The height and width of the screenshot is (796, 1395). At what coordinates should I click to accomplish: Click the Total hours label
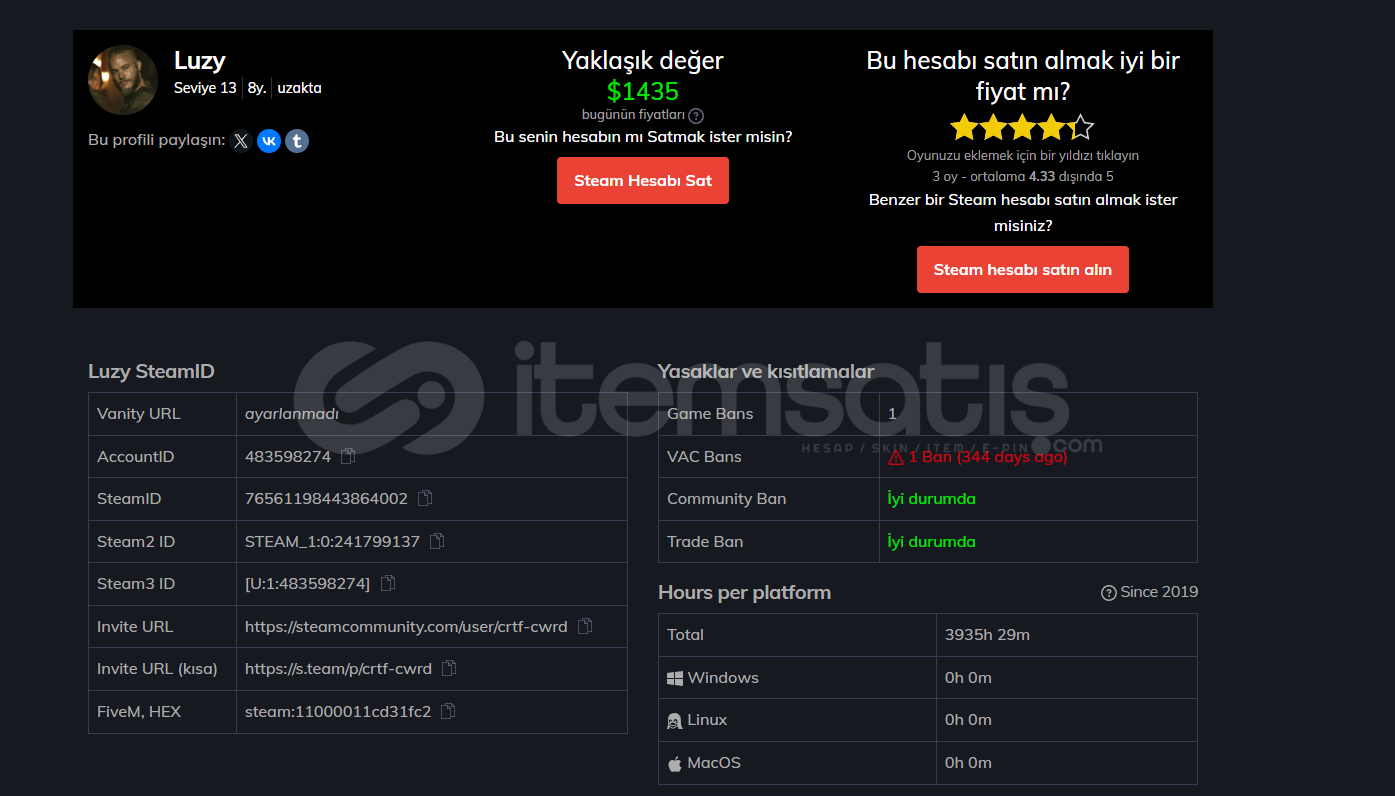[x=685, y=634]
